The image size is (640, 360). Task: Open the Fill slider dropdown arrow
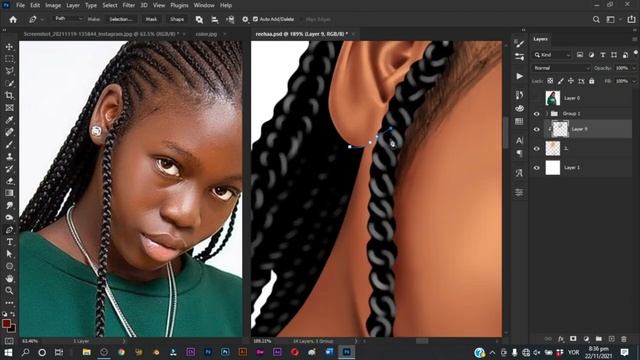pyautogui.click(x=634, y=81)
